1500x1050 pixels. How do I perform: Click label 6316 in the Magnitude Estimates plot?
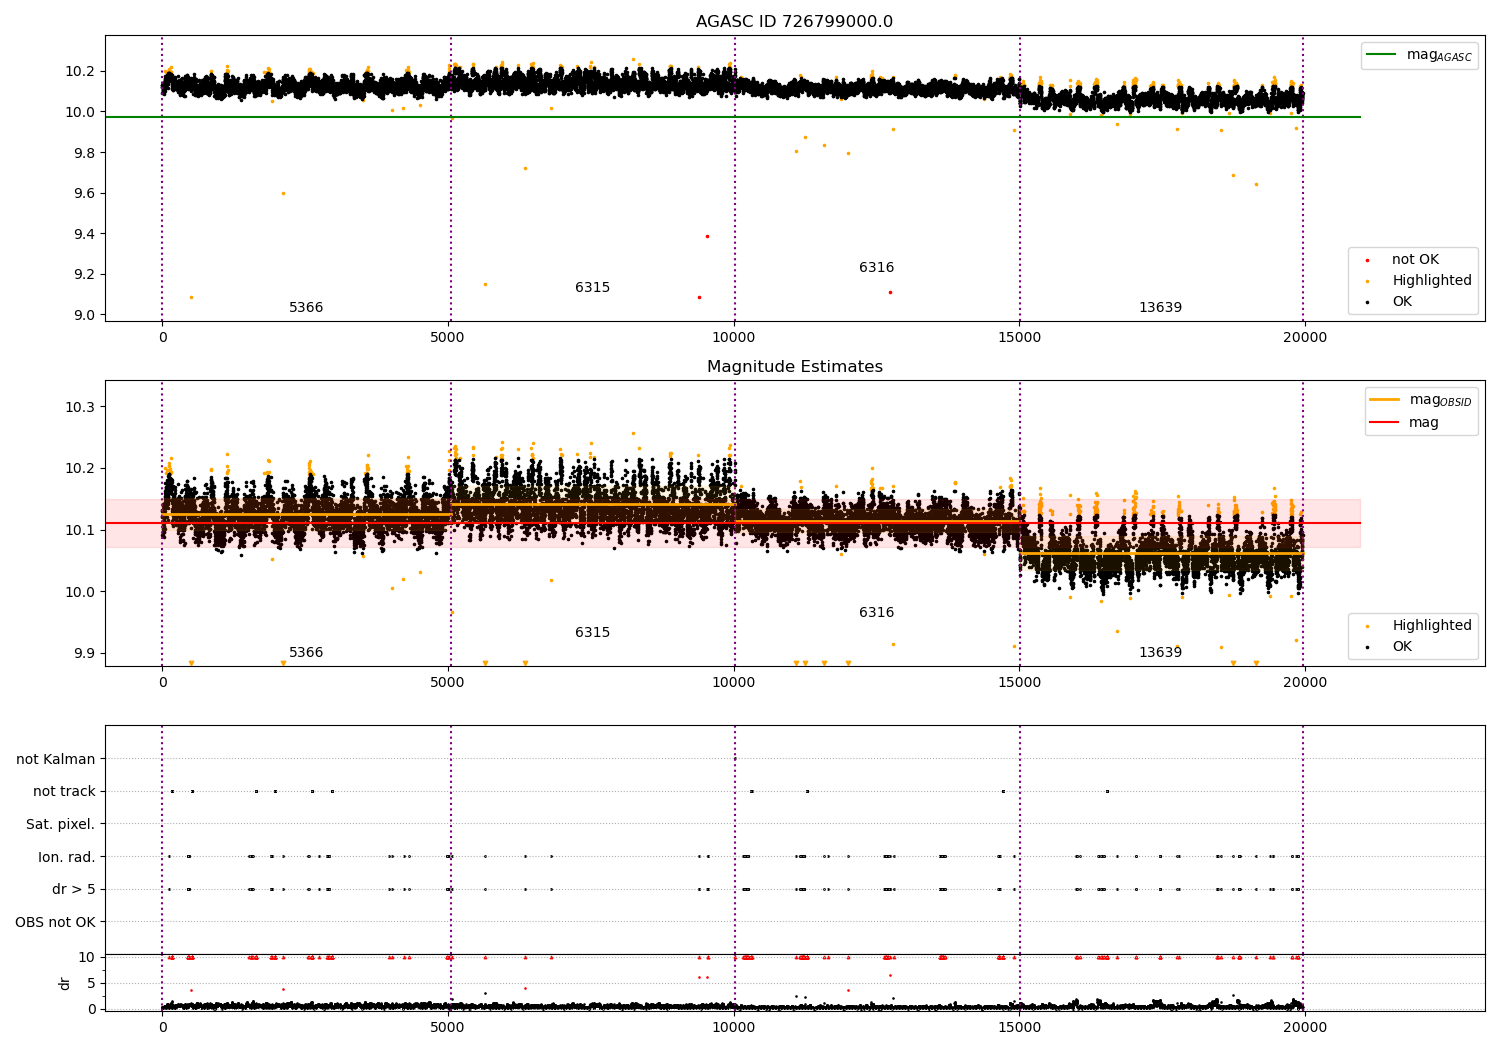pyautogui.click(x=876, y=613)
